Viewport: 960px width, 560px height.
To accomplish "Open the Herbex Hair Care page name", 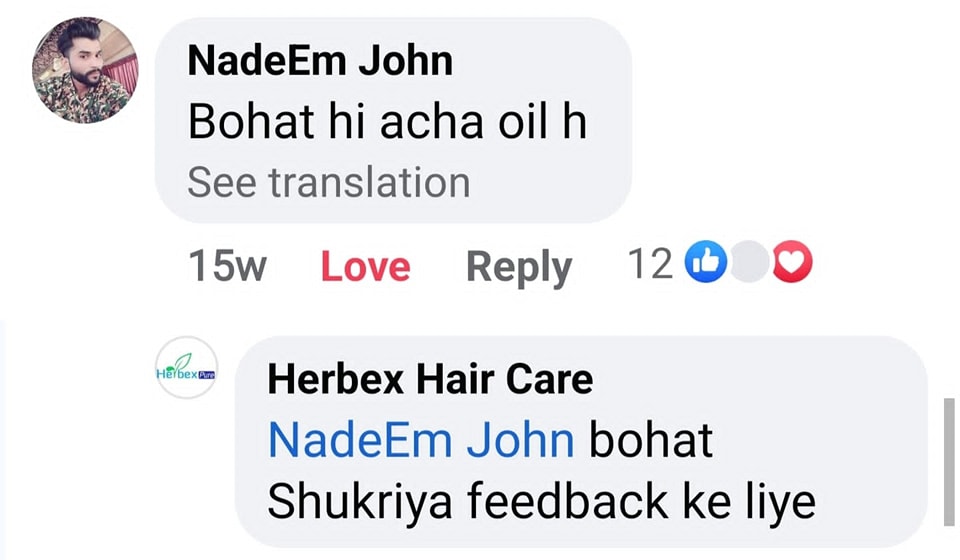I will (430, 379).
